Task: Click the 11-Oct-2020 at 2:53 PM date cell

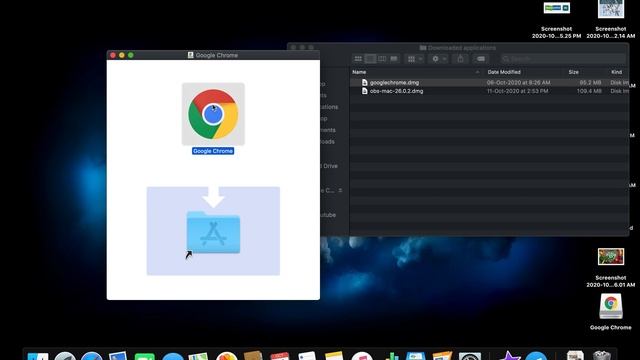Action: tap(518, 91)
